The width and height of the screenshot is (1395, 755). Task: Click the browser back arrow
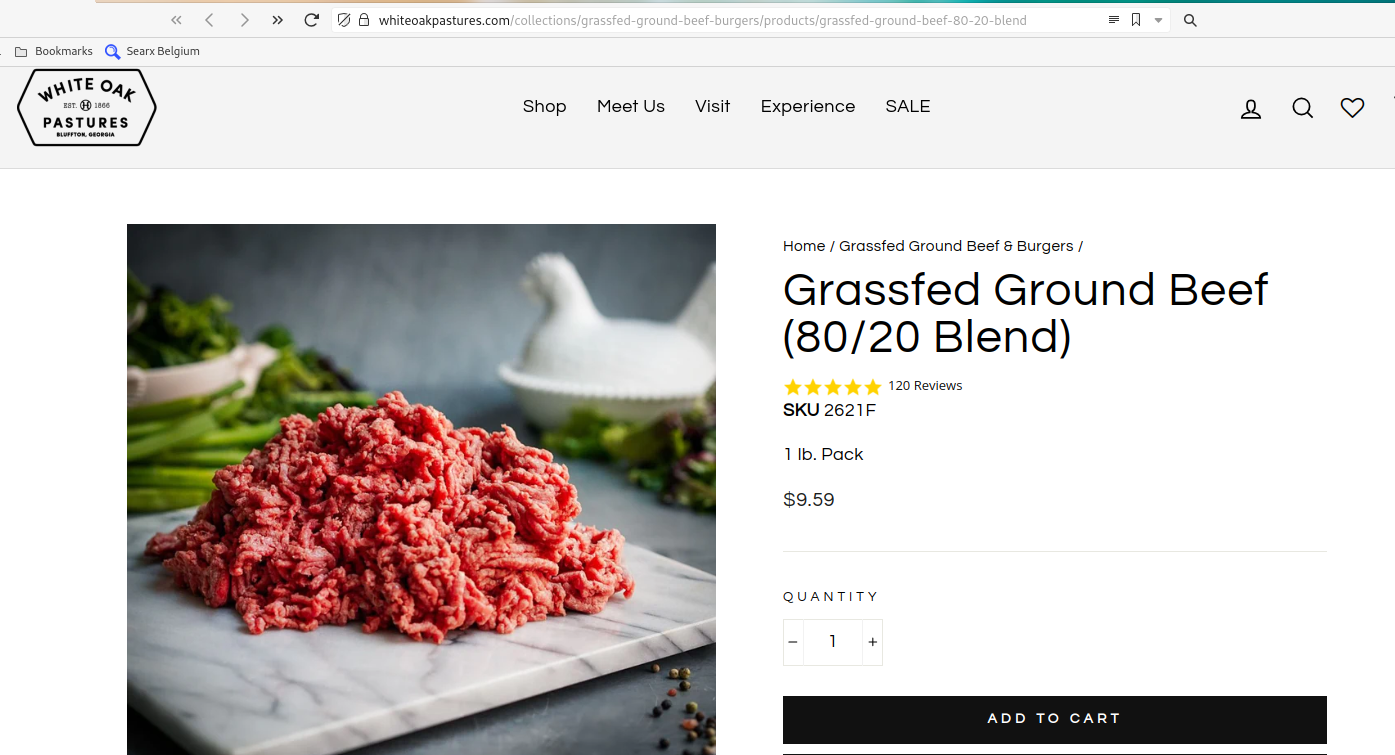tap(209, 20)
